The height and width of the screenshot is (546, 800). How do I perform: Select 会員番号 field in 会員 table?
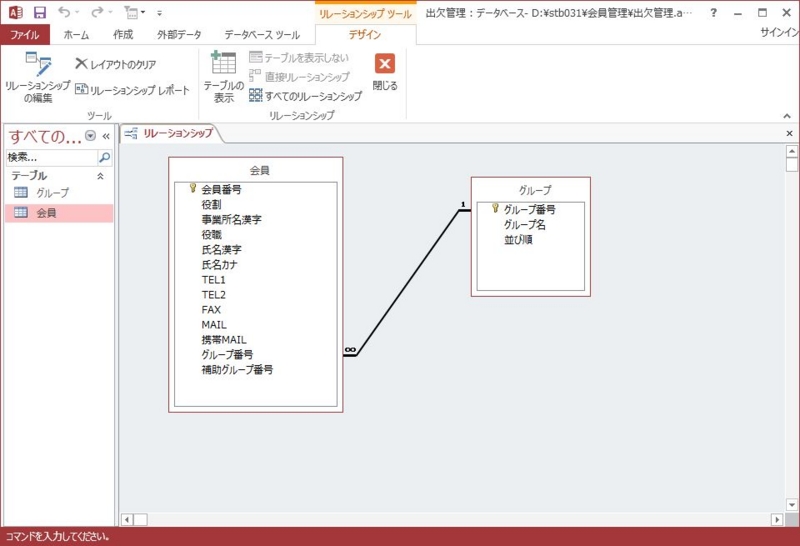[221, 189]
